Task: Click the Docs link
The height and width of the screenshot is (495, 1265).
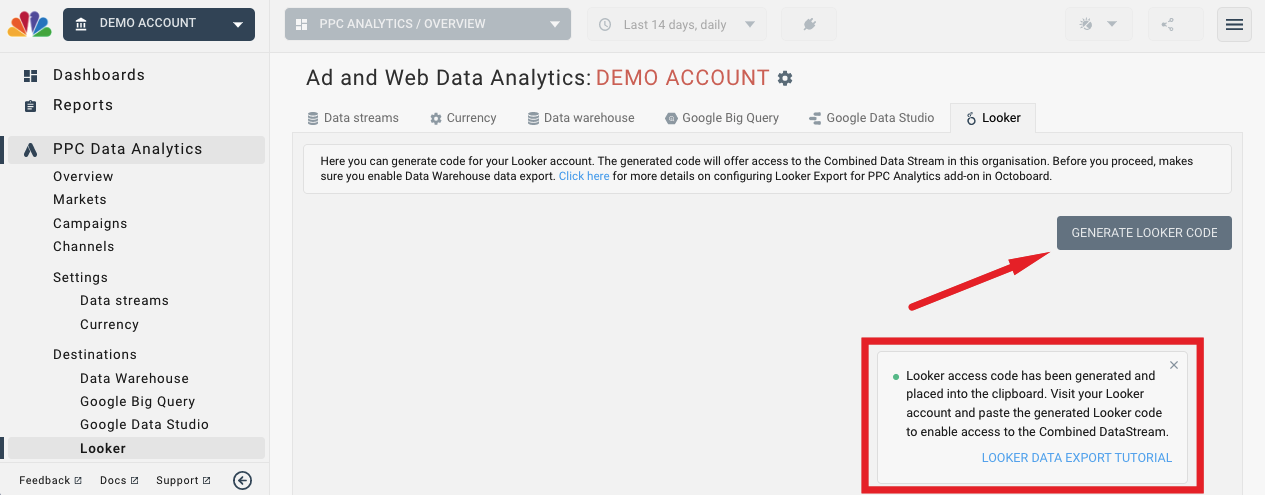Action: pos(119,480)
